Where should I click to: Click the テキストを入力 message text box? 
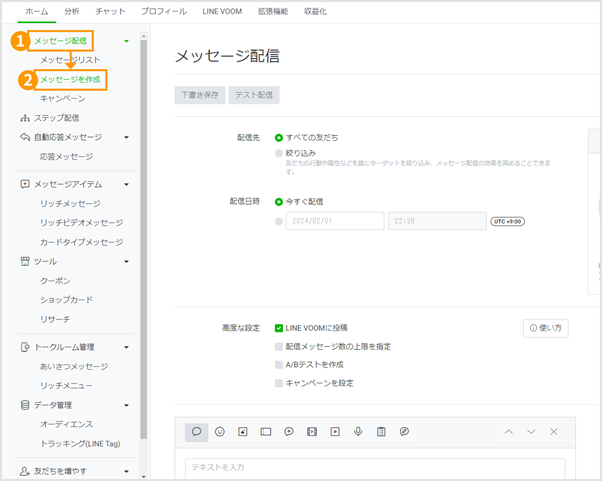click(375, 468)
